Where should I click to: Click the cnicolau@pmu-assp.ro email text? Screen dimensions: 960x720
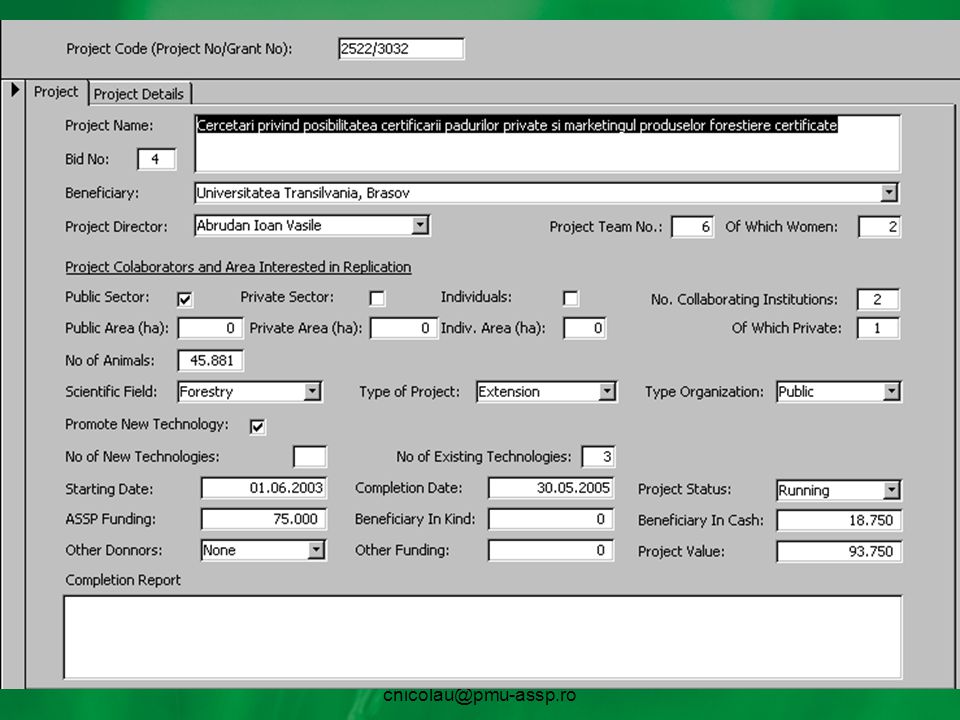[479, 695]
